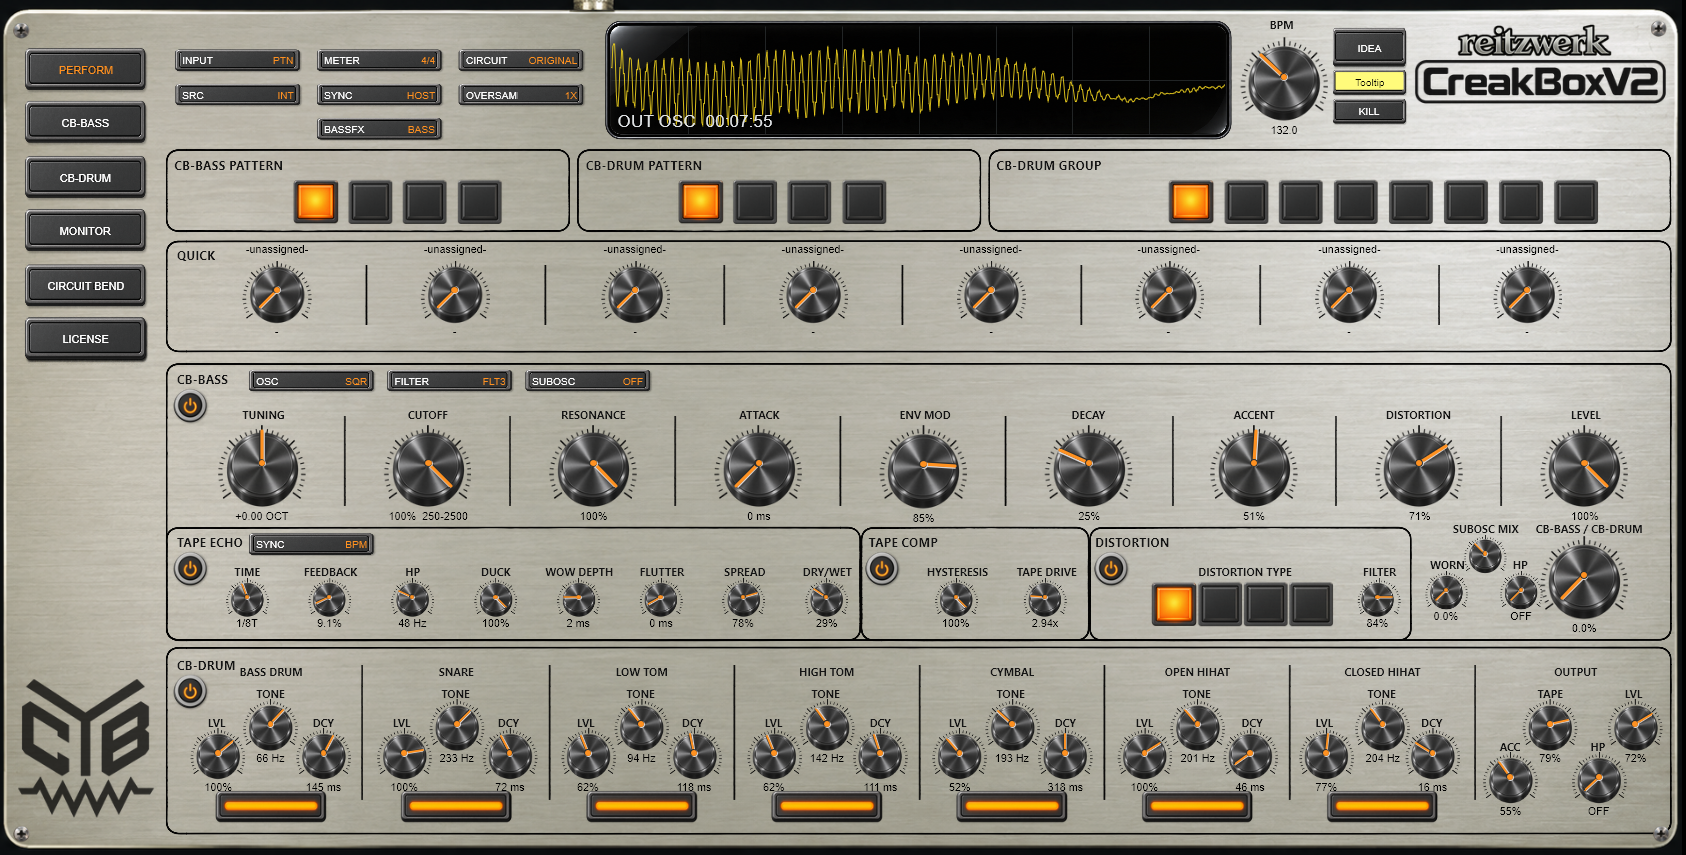The image size is (1686, 855).
Task: Select last CB-DRUM GROUP slot
Action: click(x=1576, y=202)
